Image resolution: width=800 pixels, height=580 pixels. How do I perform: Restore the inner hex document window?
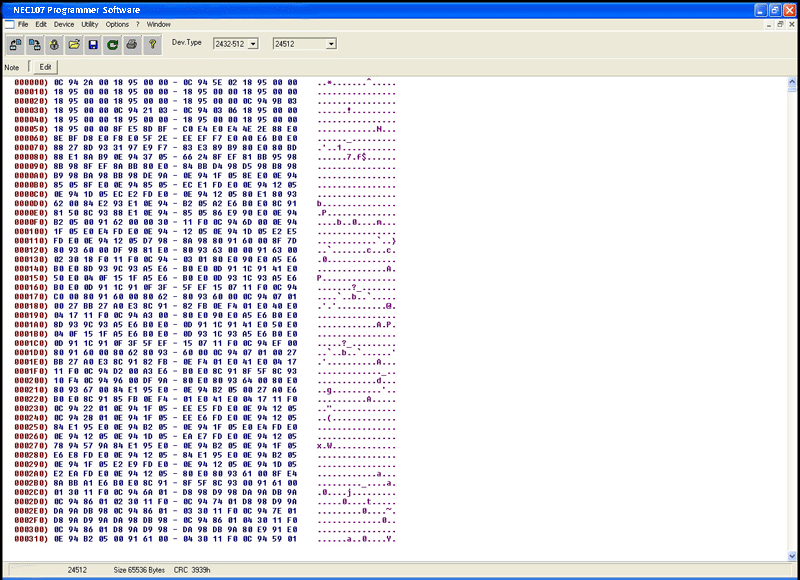click(x=779, y=23)
